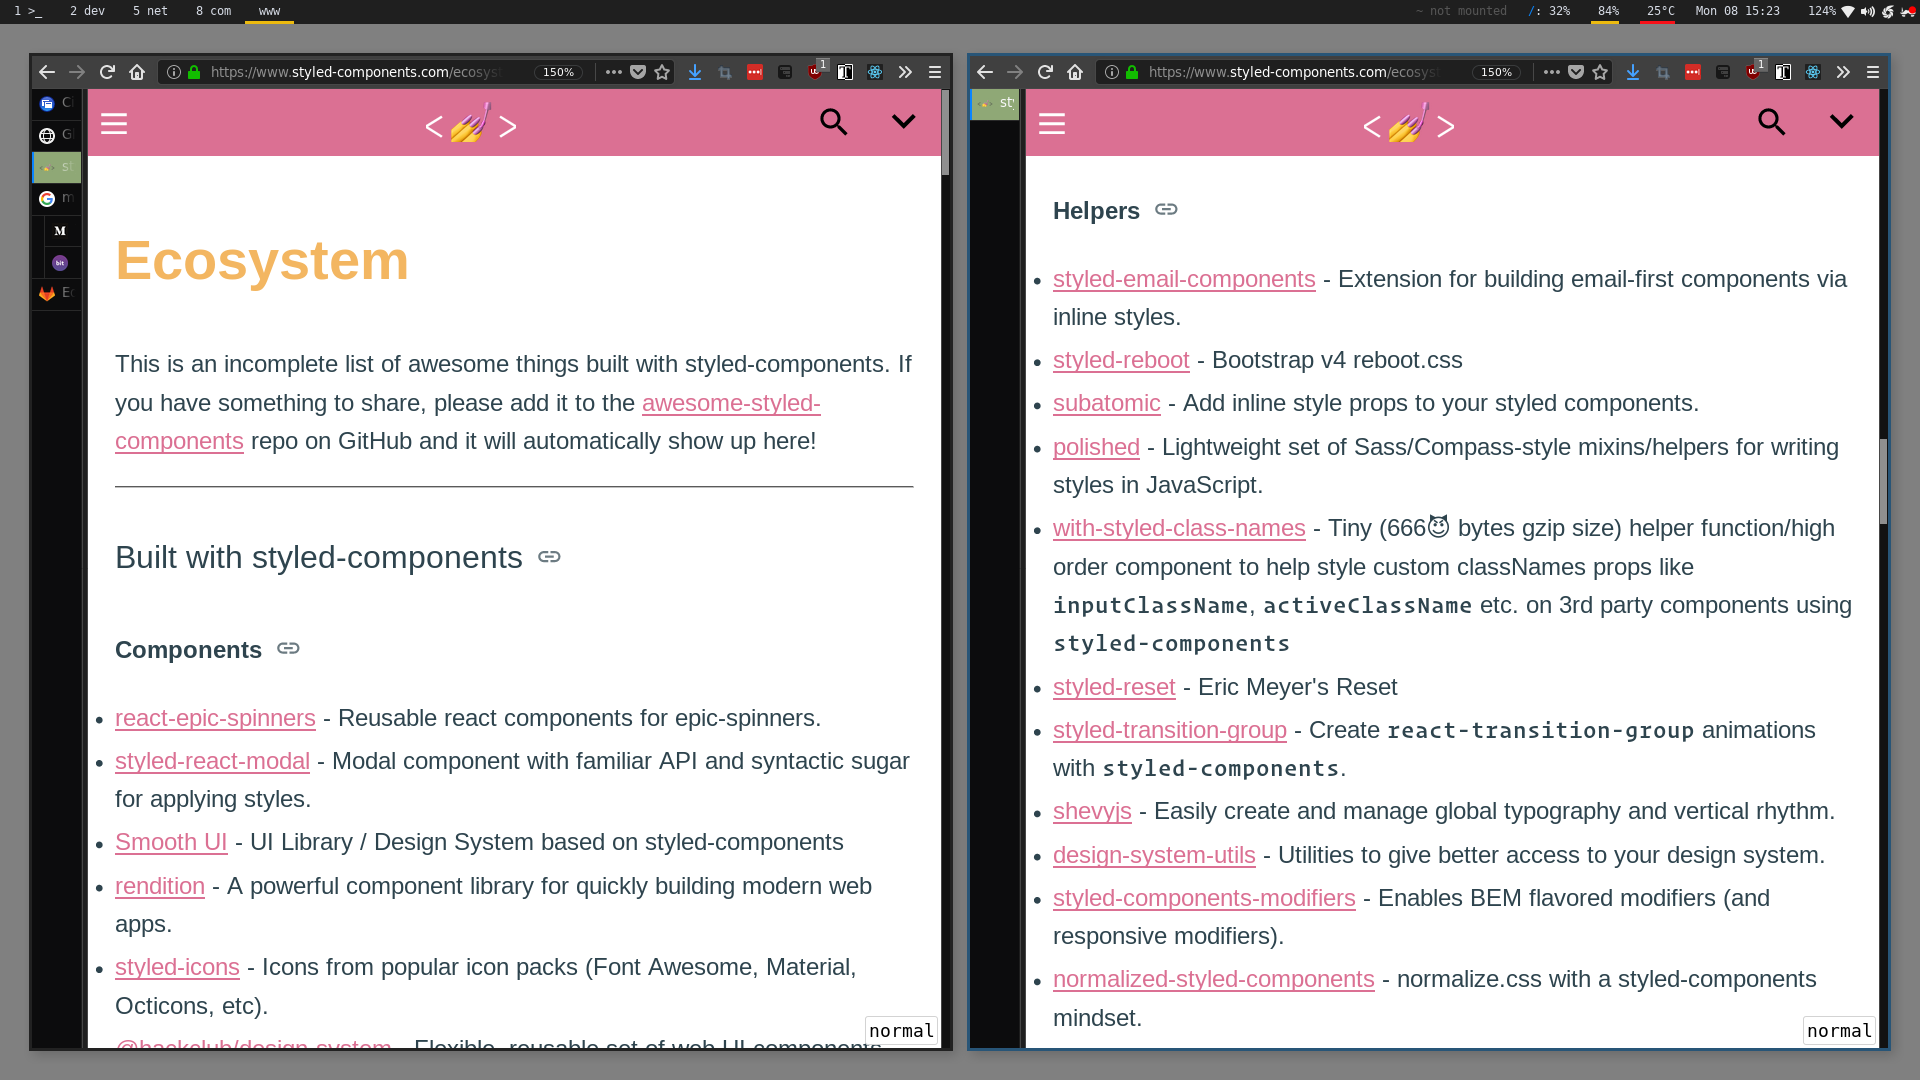Toggle sidebar view button in left browser toolbar
The image size is (1920, 1080).
(845, 72)
